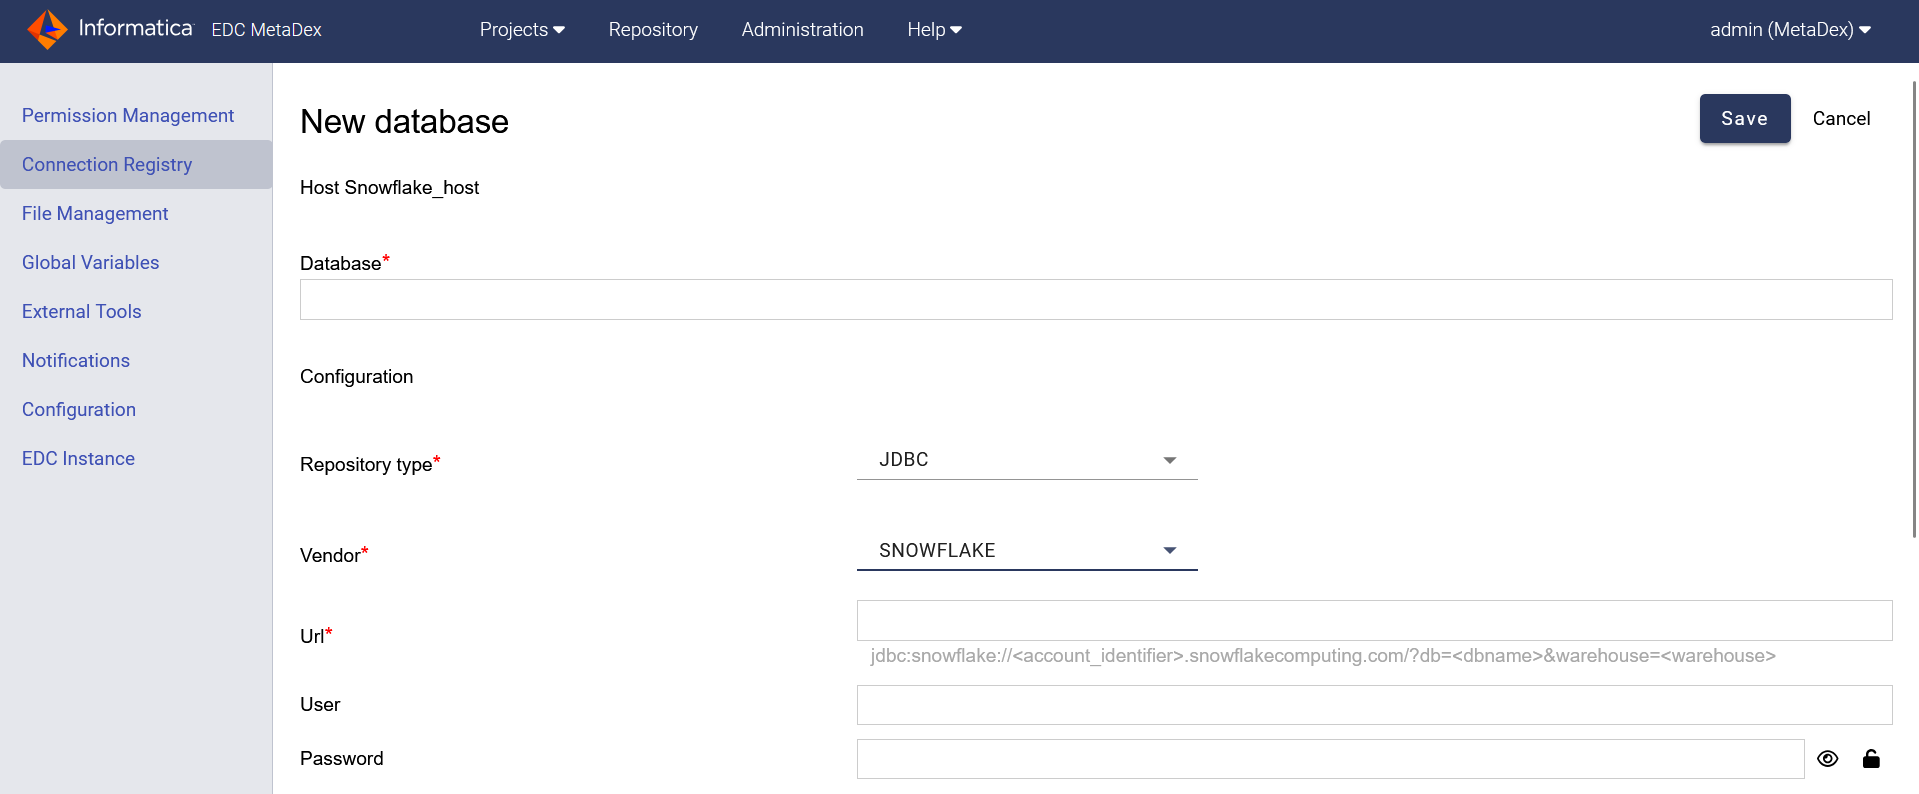Open the Vendor SNOWFLAKE dropdown
1919x794 pixels.
[x=1027, y=551]
